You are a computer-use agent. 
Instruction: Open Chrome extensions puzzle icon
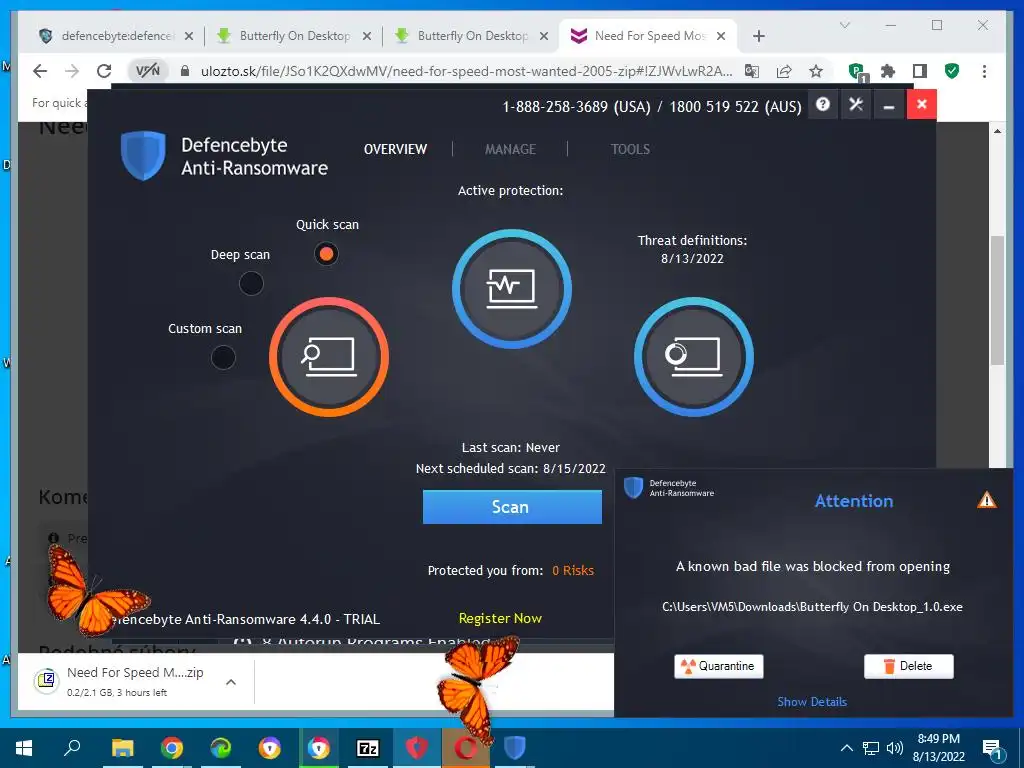(888, 71)
